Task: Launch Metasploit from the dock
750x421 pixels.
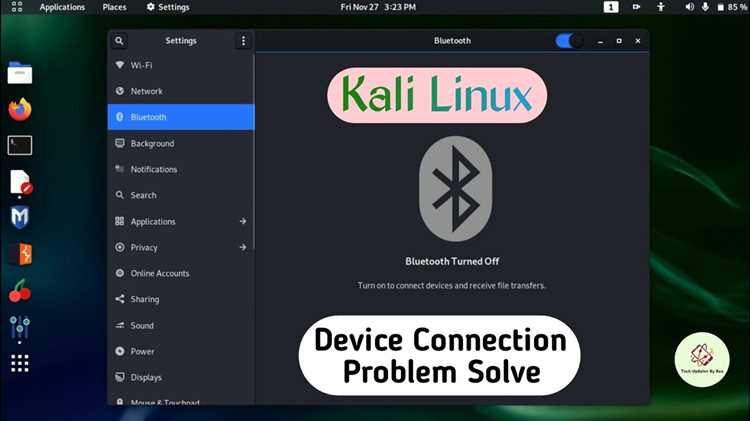Action: click(20, 218)
